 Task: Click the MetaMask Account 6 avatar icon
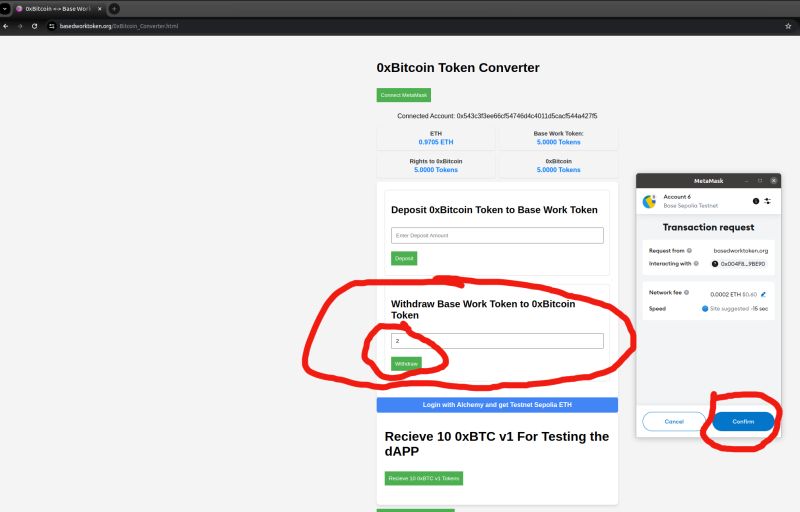[x=649, y=201]
